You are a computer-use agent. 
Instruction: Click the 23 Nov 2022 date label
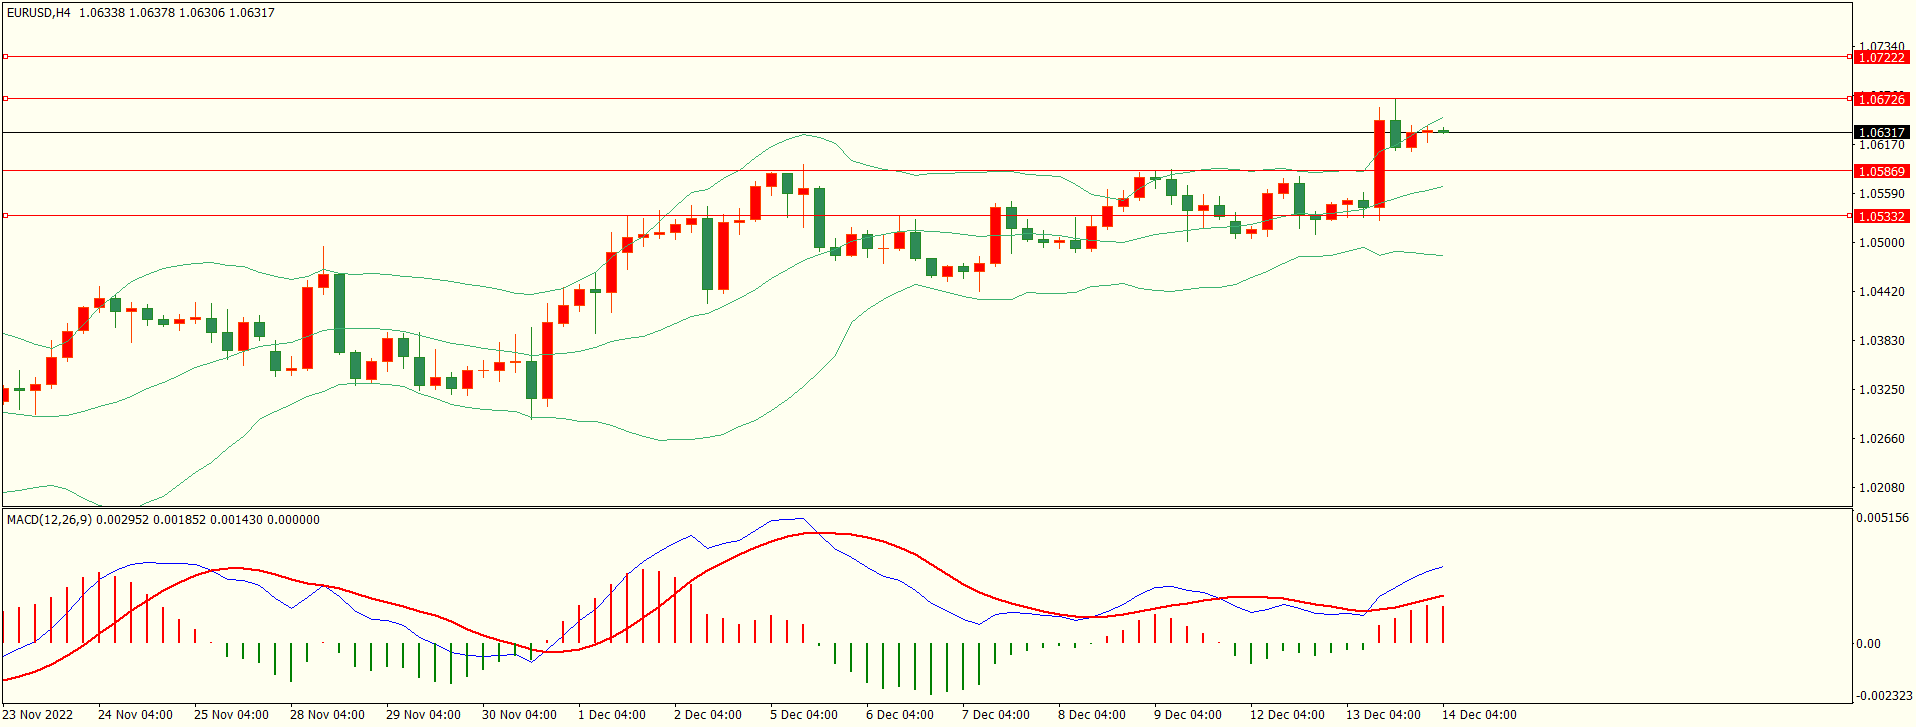point(38,715)
